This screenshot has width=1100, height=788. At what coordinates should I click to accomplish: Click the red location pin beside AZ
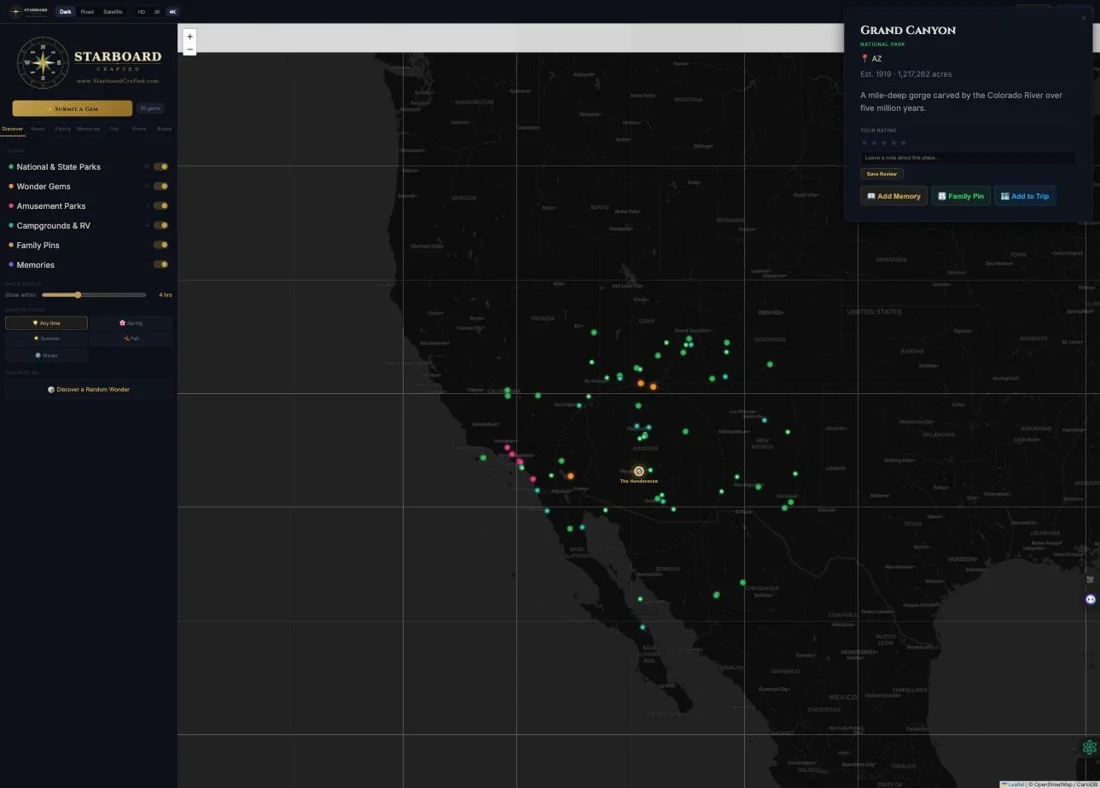click(864, 59)
